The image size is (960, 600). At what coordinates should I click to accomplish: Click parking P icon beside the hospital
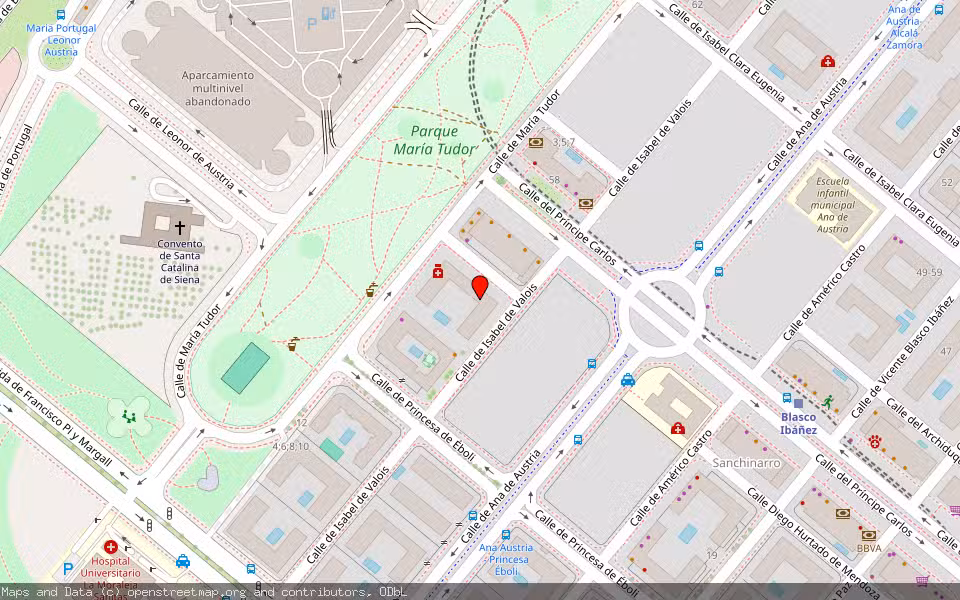pos(68,570)
